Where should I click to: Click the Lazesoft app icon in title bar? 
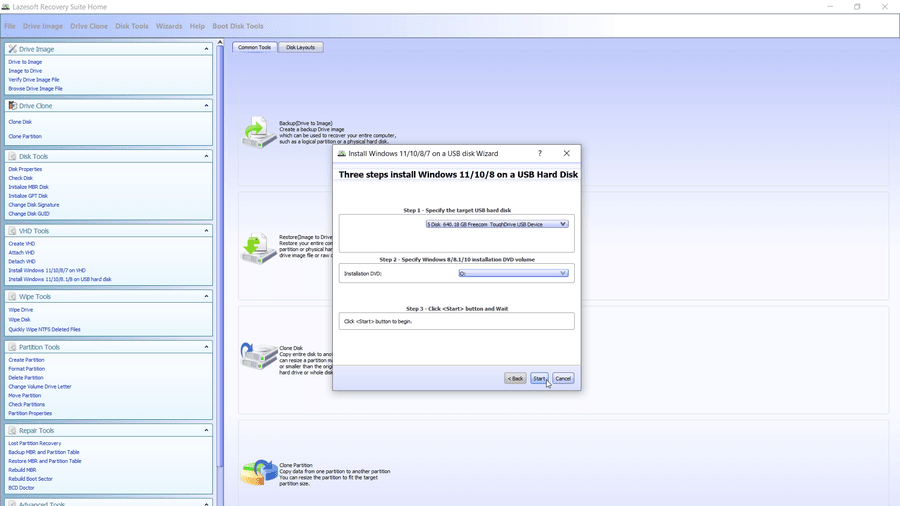click(x=6, y=7)
